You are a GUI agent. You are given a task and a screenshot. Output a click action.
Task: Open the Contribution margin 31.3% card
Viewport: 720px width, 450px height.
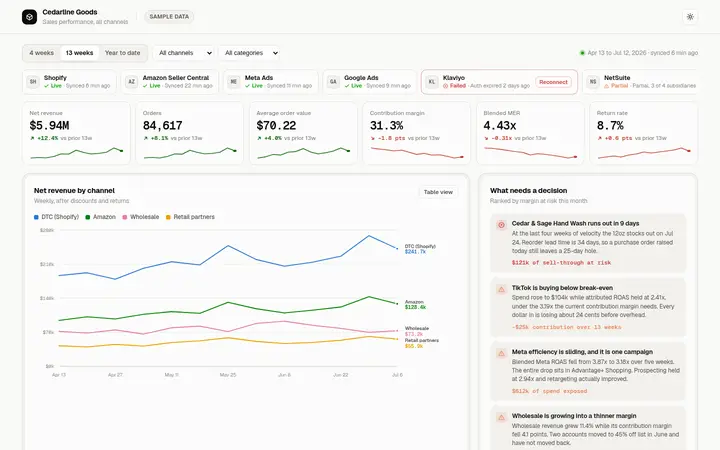pos(416,133)
